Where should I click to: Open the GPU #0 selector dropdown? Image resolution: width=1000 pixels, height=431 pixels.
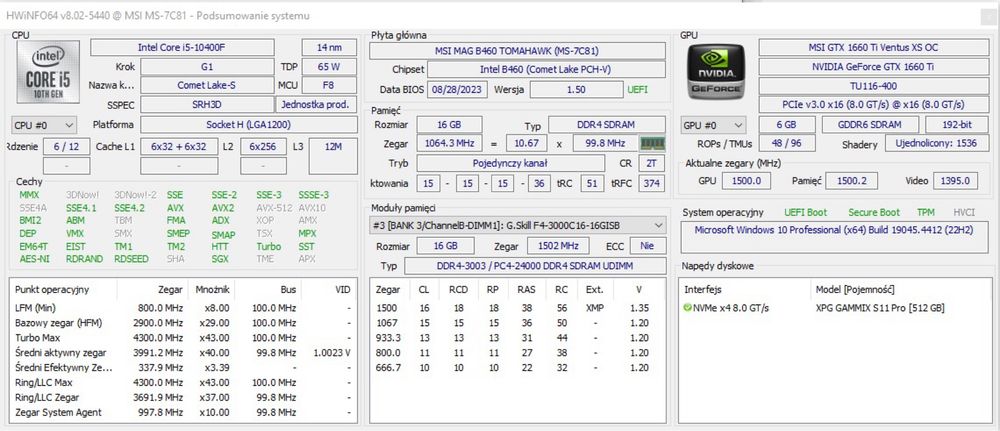coord(714,125)
